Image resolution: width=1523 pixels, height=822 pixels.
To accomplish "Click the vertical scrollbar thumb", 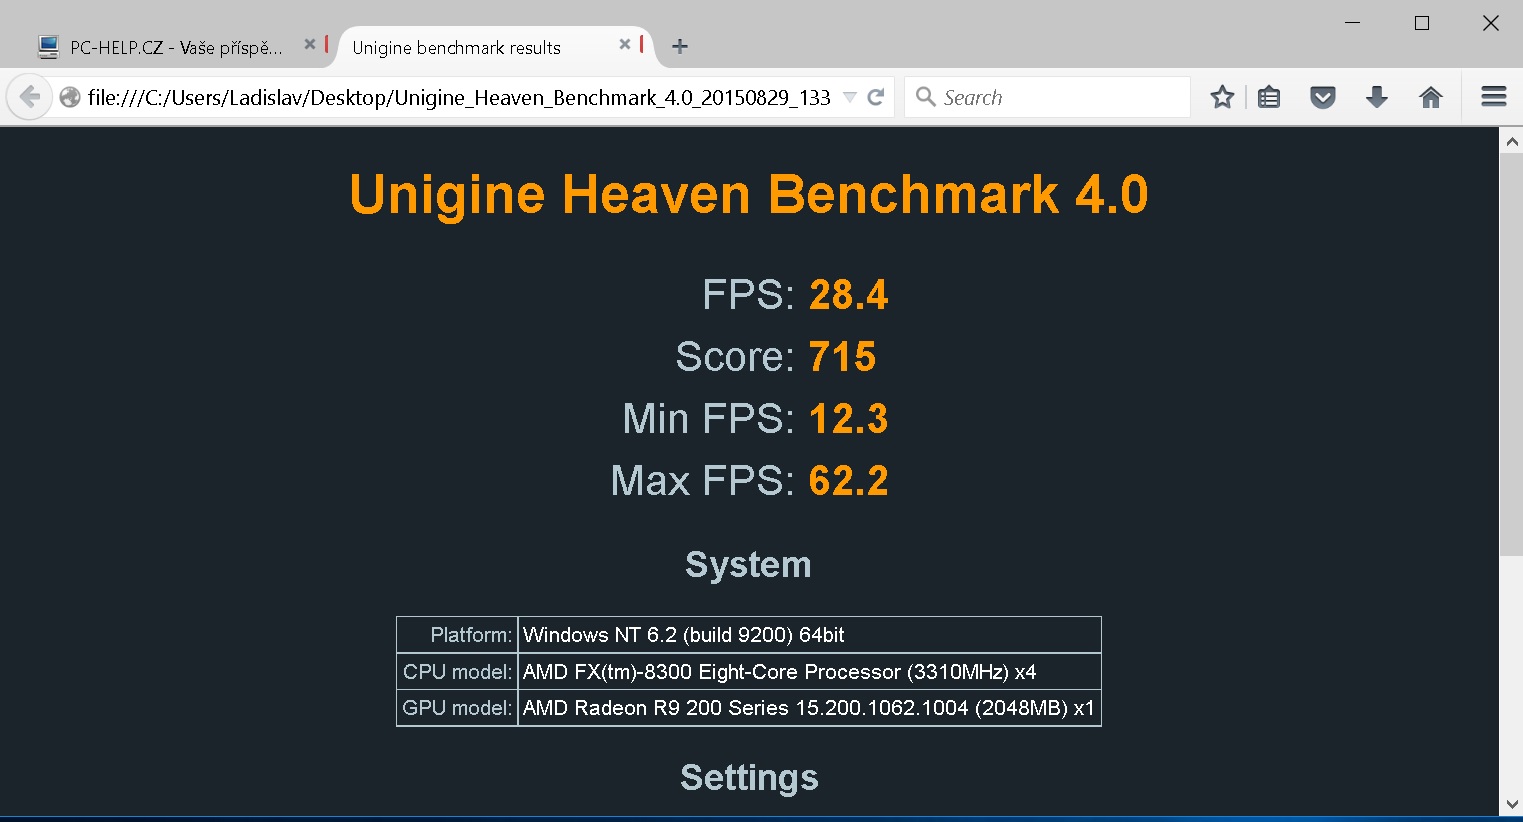I will tap(1511, 355).
